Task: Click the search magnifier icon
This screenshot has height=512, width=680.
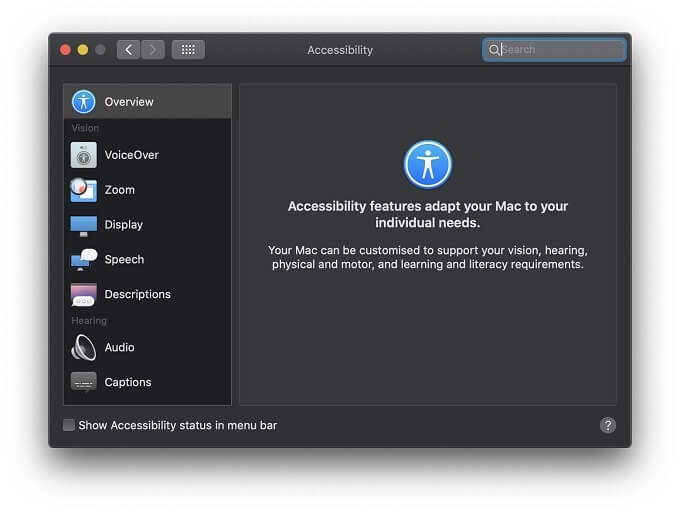Action: coord(494,50)
